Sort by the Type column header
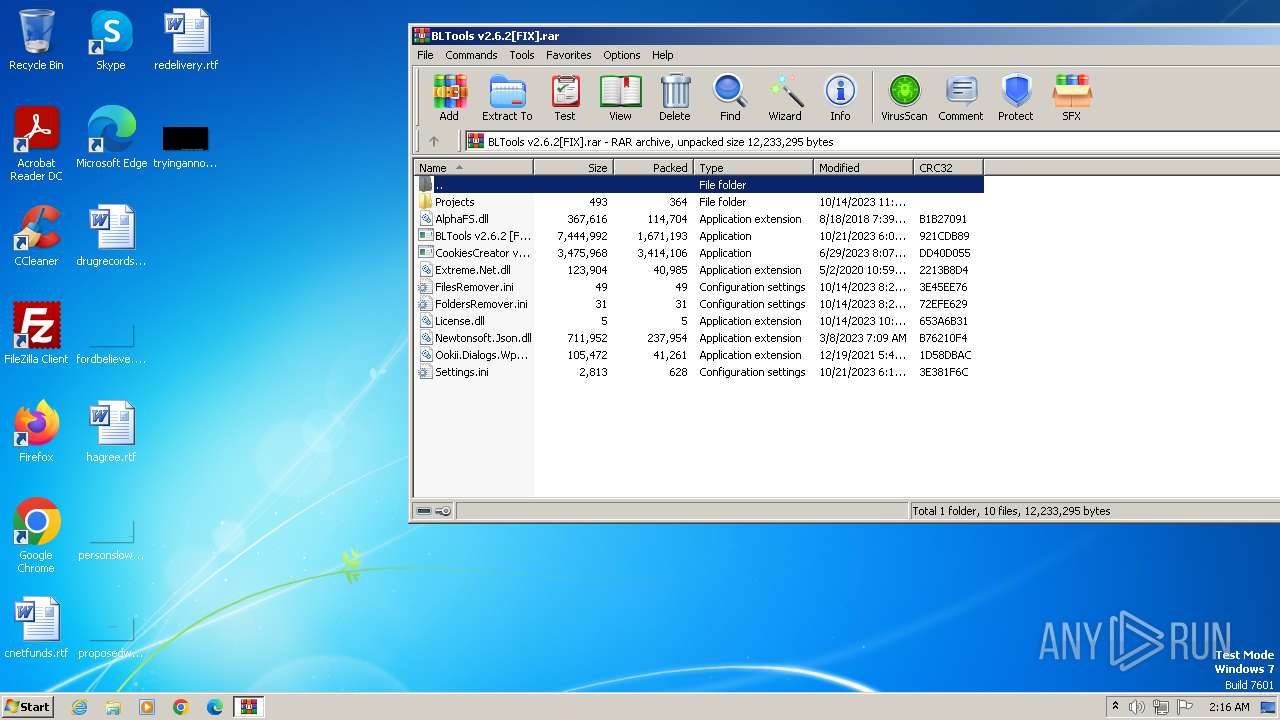The image size is (1280, 720). click(x=754, y=168)
